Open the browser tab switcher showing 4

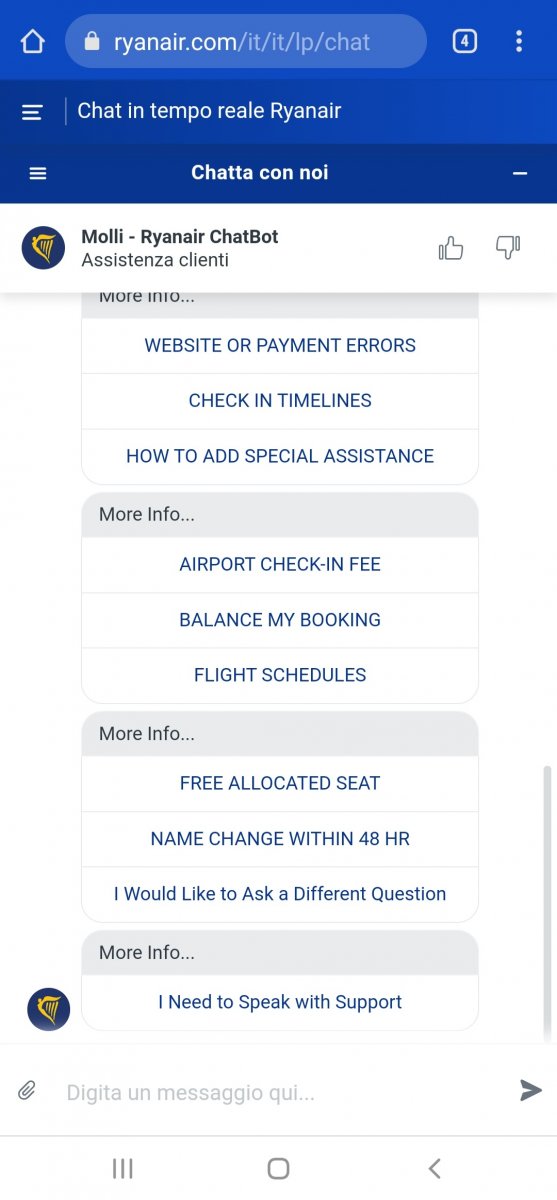[465, 41]
